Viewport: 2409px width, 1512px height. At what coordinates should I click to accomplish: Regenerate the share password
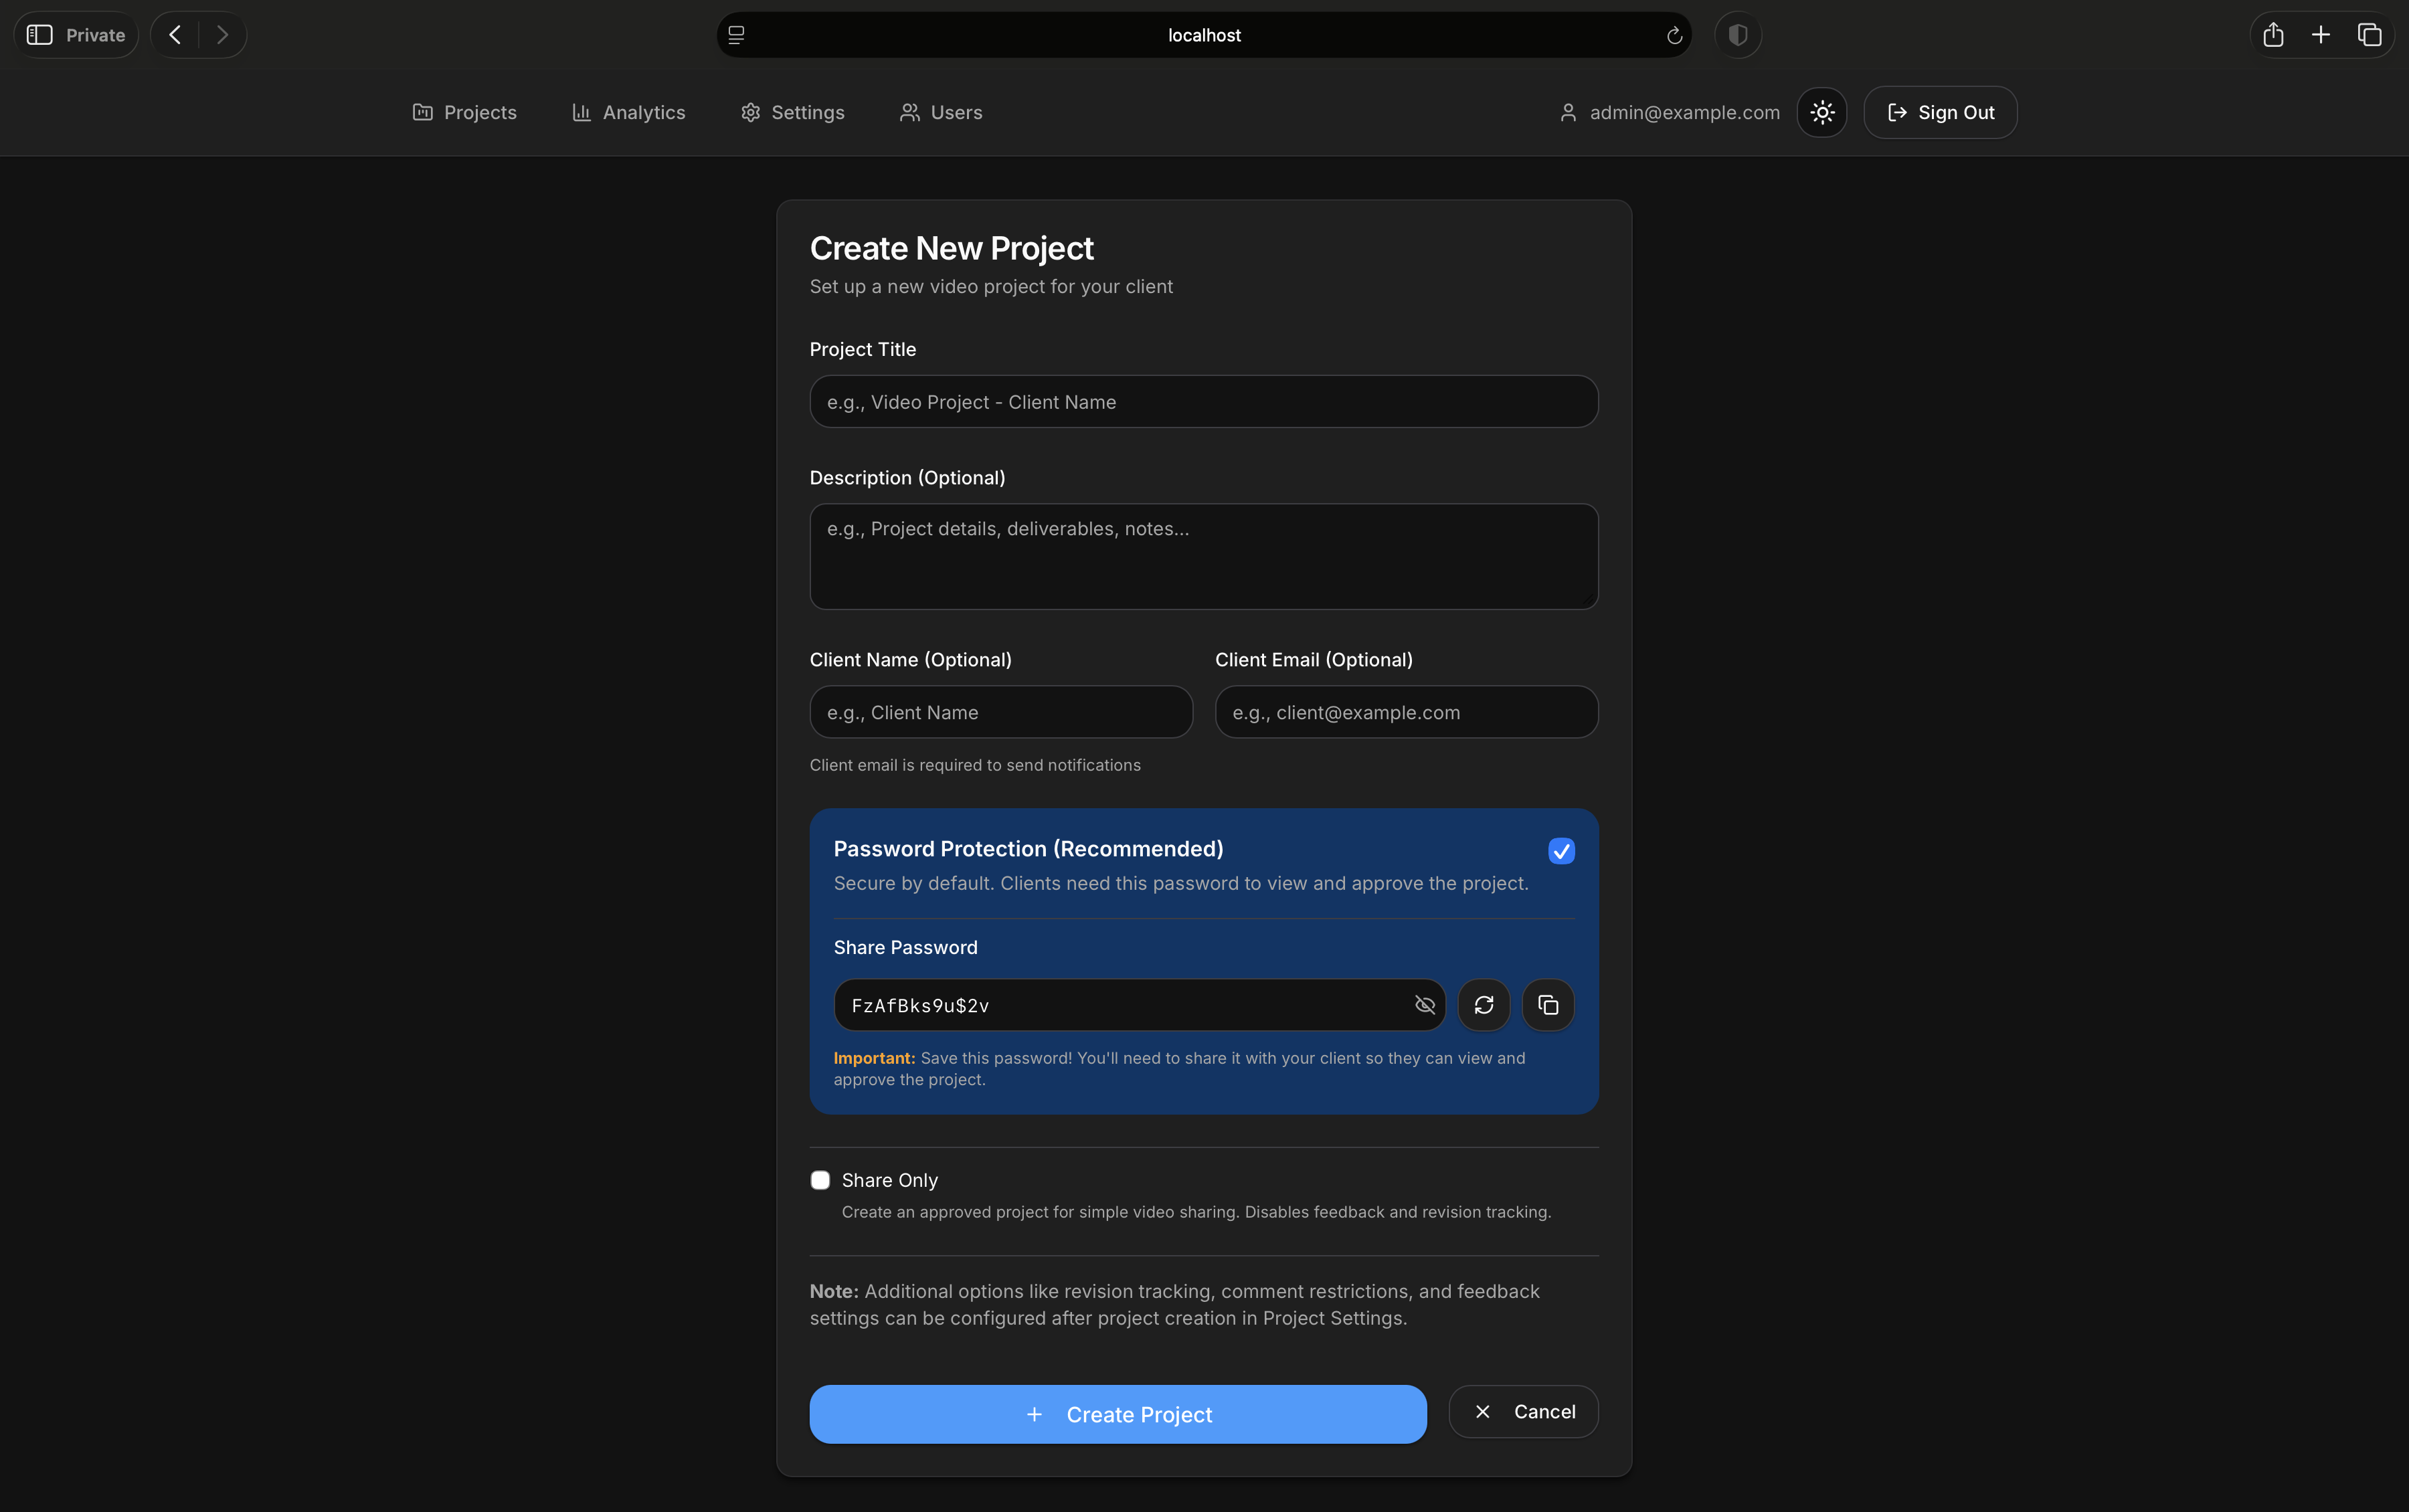1483,1005
